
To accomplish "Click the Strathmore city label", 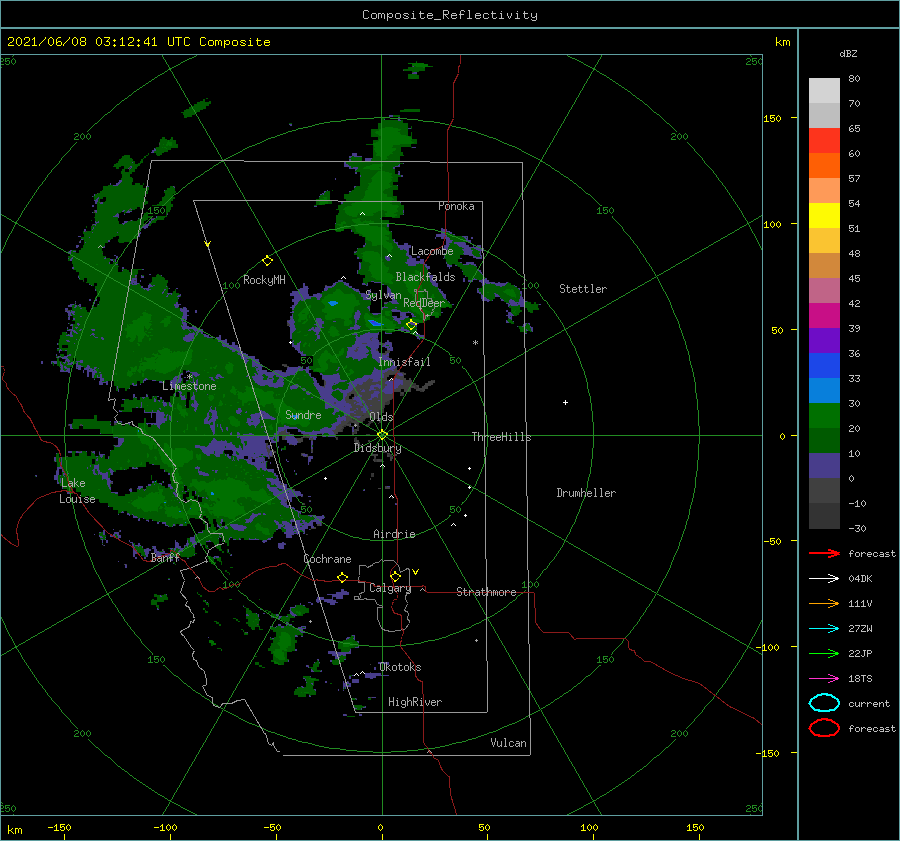I will (x=486, y=592).
